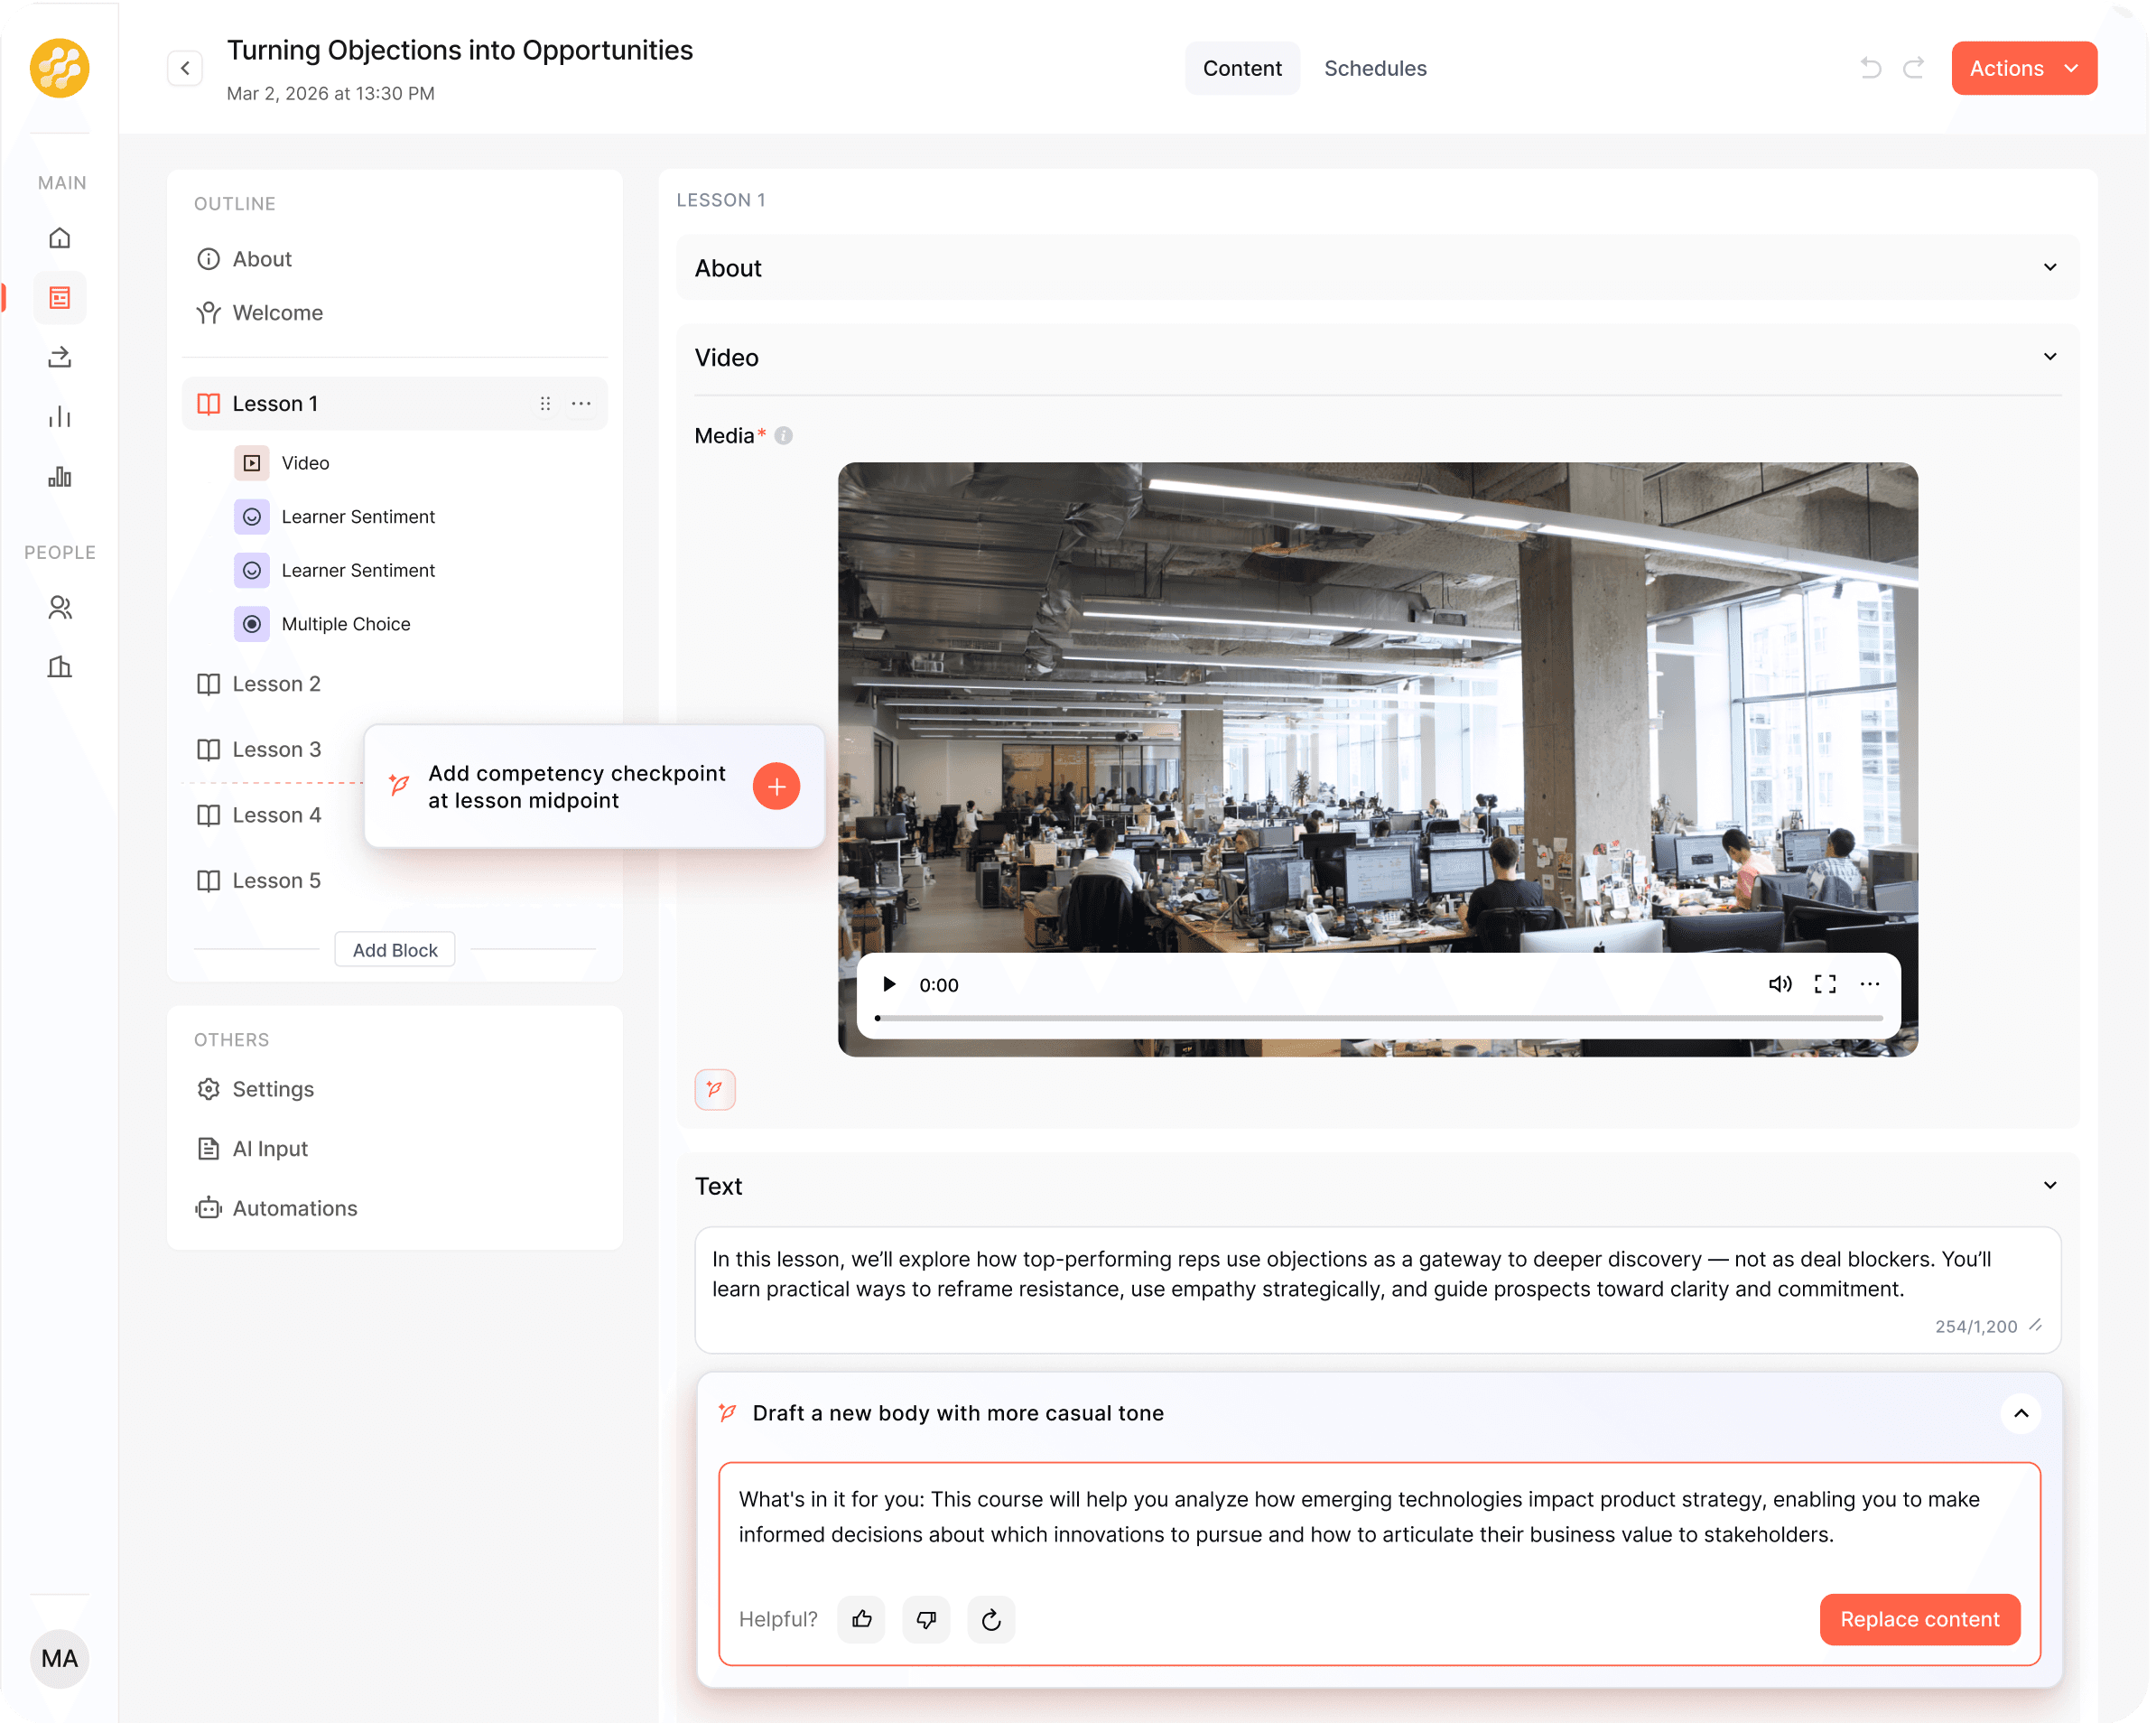Image resolution: width=2156 pixels, height=1723 pixels.
Task: Click the Add Block button
Action: 395,950
